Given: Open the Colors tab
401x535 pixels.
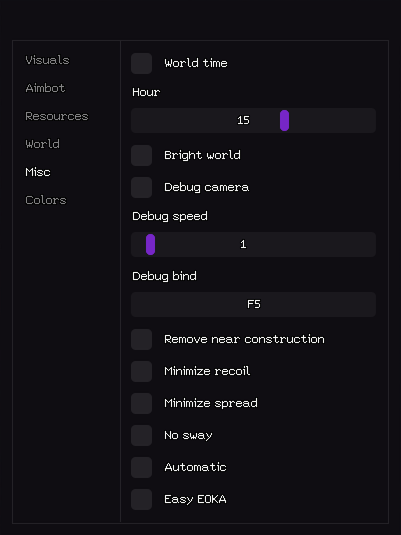Looking at the screenshot, I should coord(46,200).
